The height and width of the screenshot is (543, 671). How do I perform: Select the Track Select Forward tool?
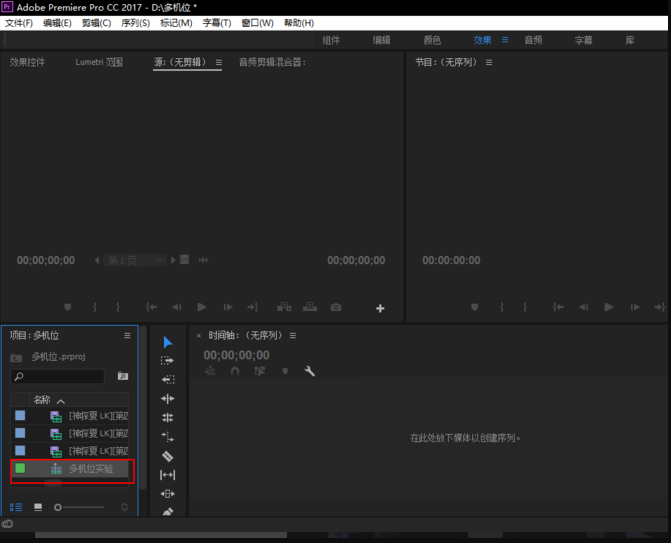[x=167, y=360]
